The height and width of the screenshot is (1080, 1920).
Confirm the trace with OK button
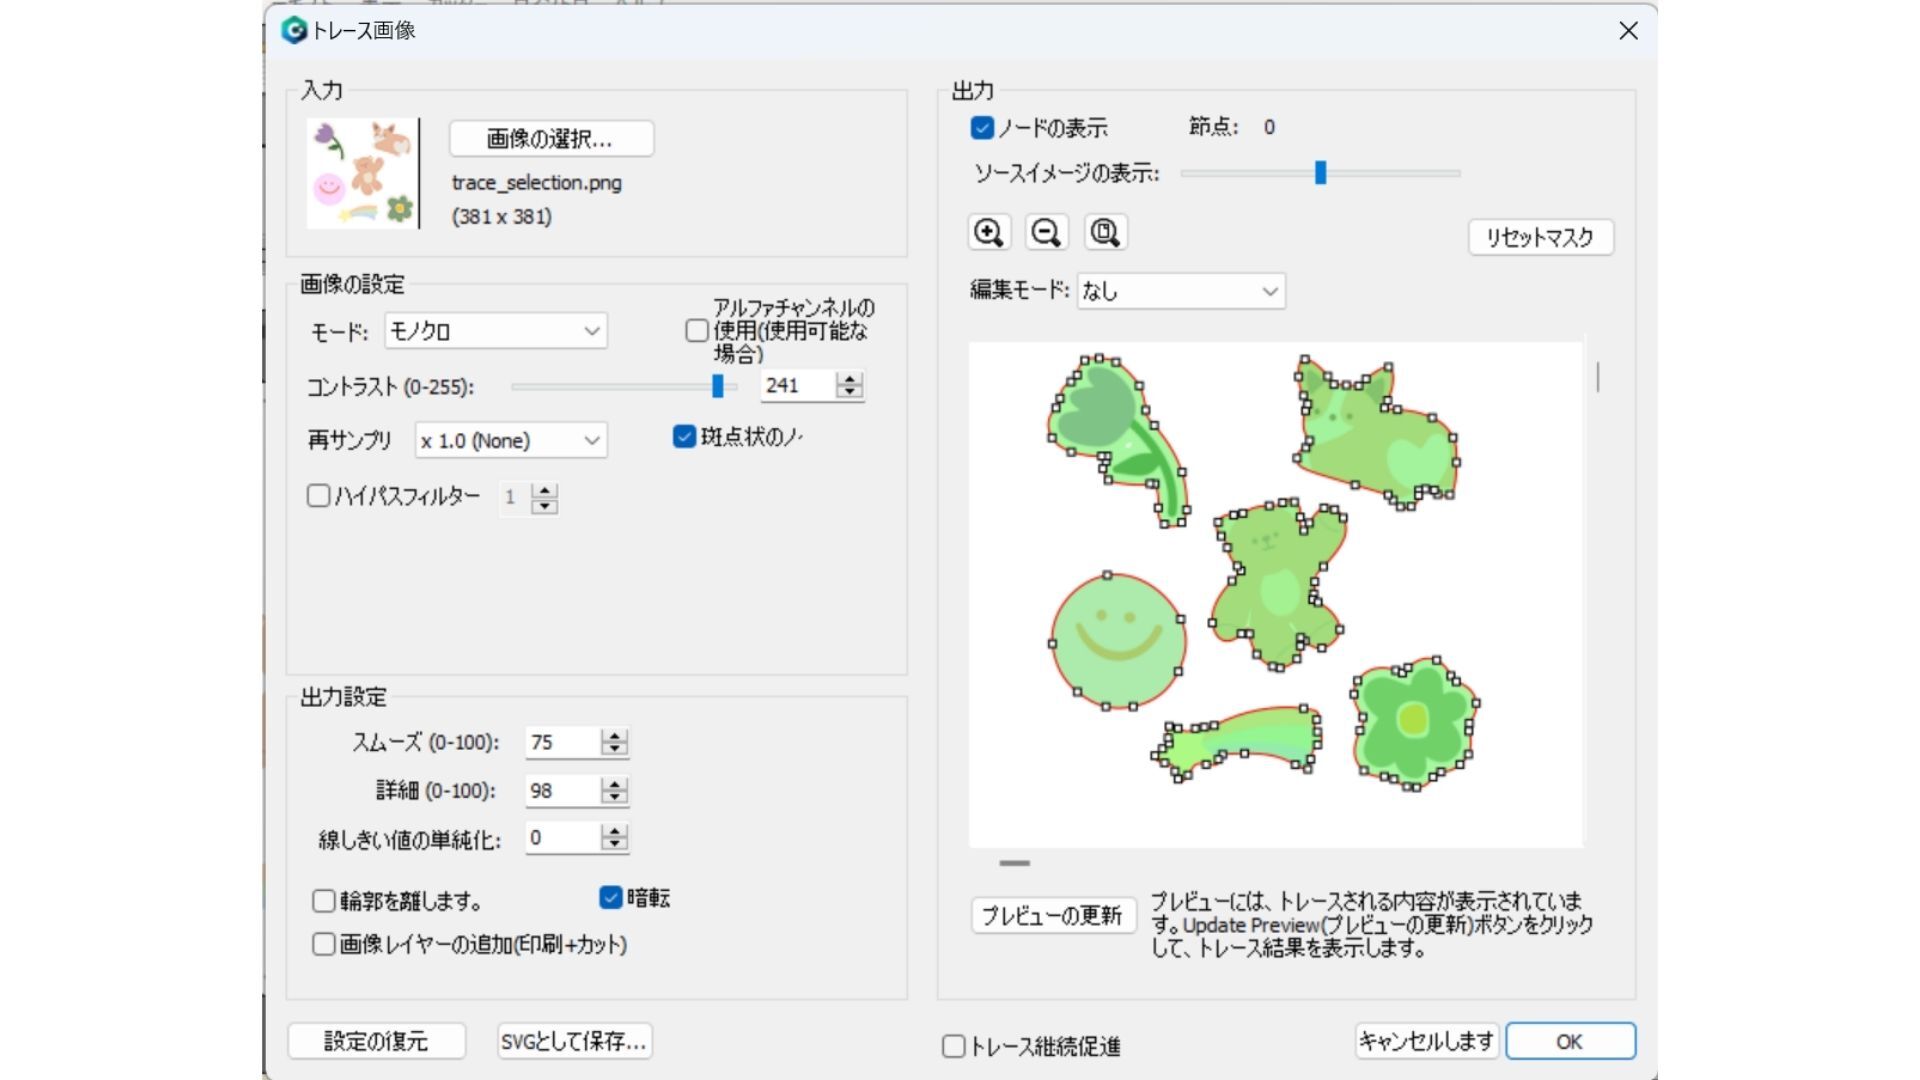click(1570, 1041)
